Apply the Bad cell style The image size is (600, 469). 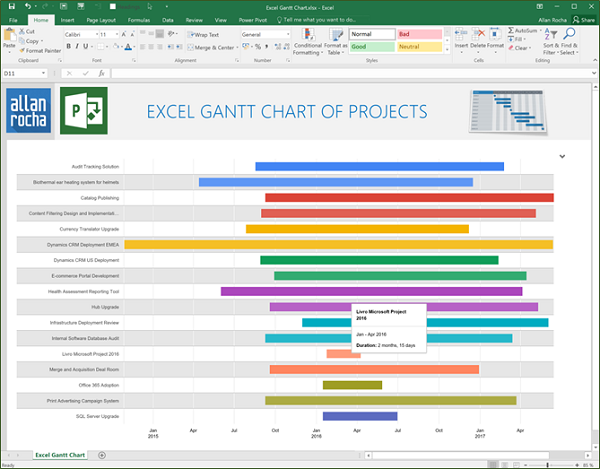(x=419, y=34)
